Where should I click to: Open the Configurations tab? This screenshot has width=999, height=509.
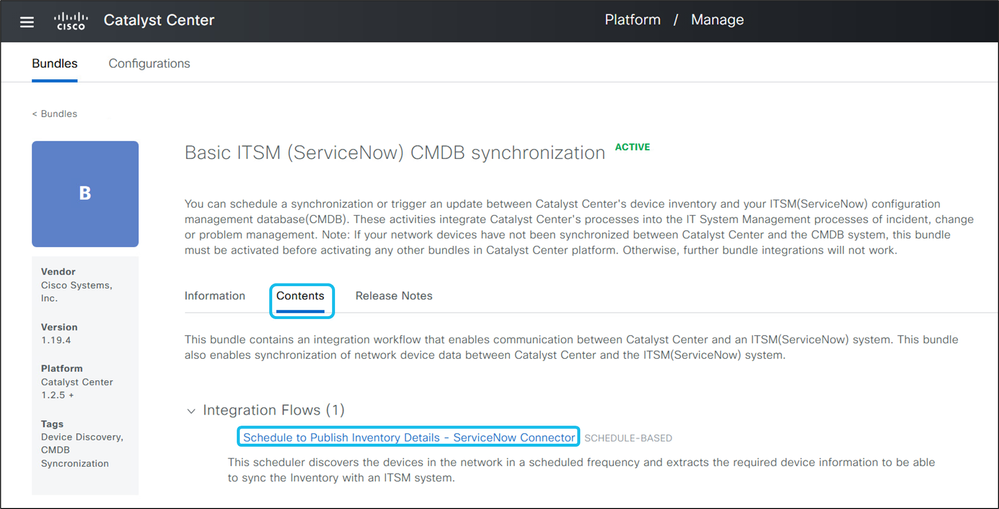[x=149, y=64]
